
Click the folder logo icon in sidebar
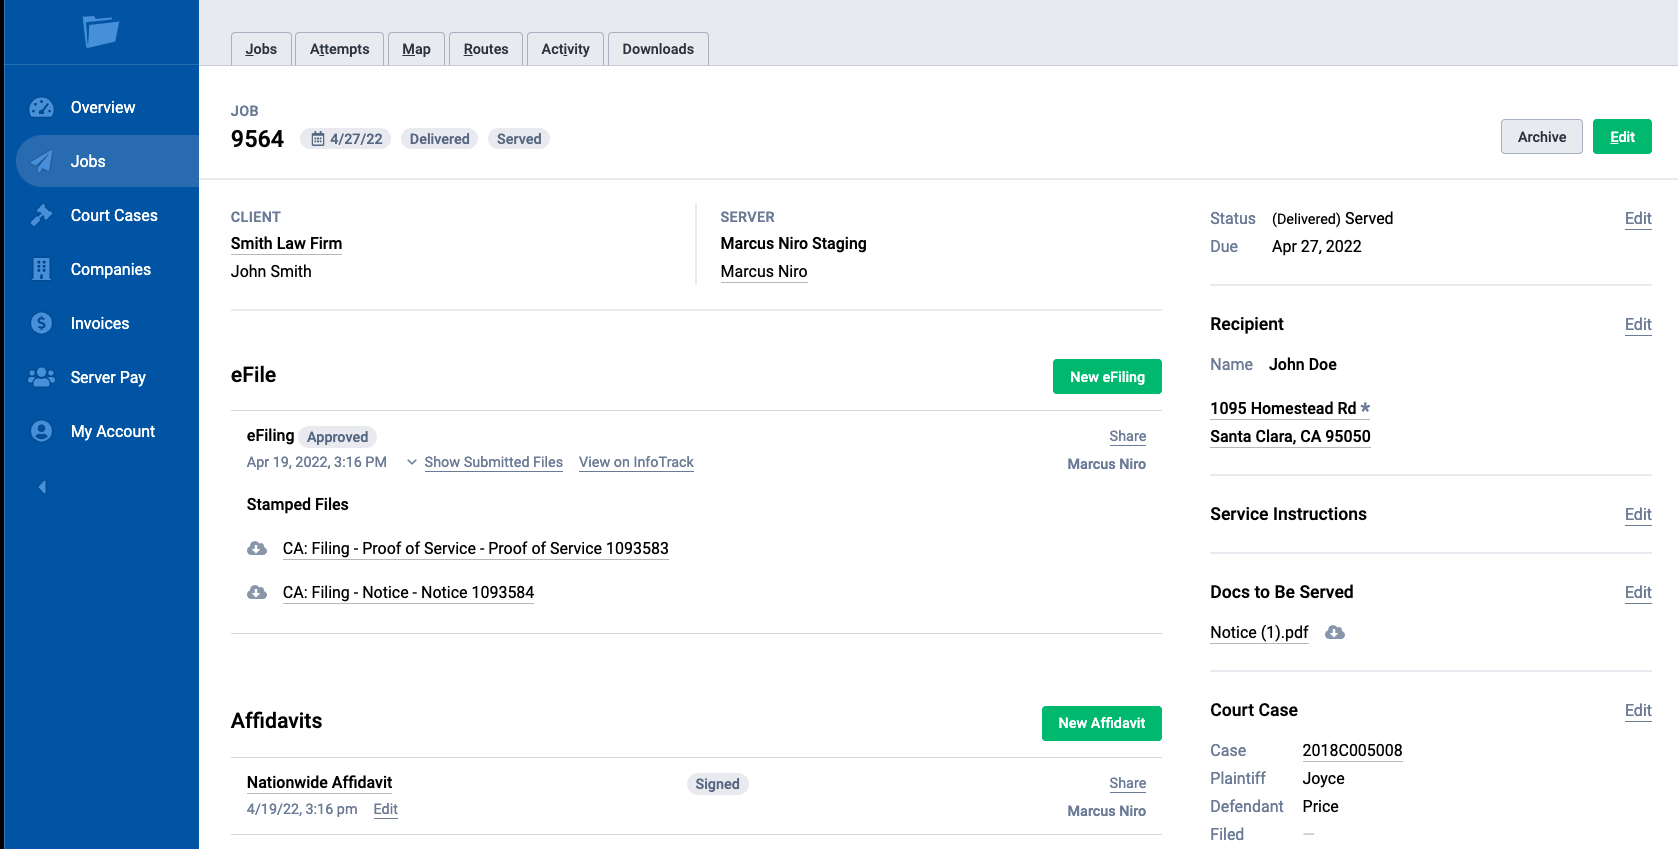pyautogui.click(x=101, y=32)
